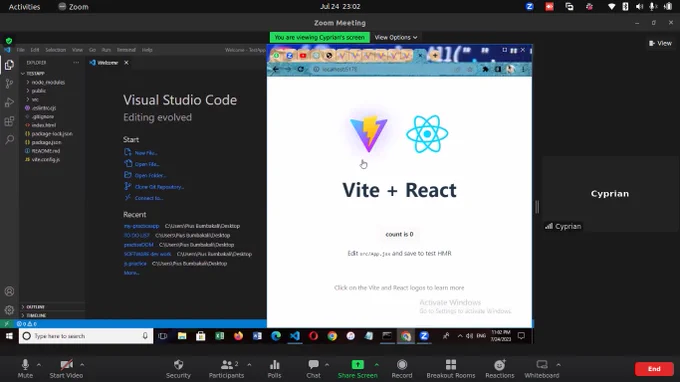Open Source Control in VS Code activity bar

point(9,84)
